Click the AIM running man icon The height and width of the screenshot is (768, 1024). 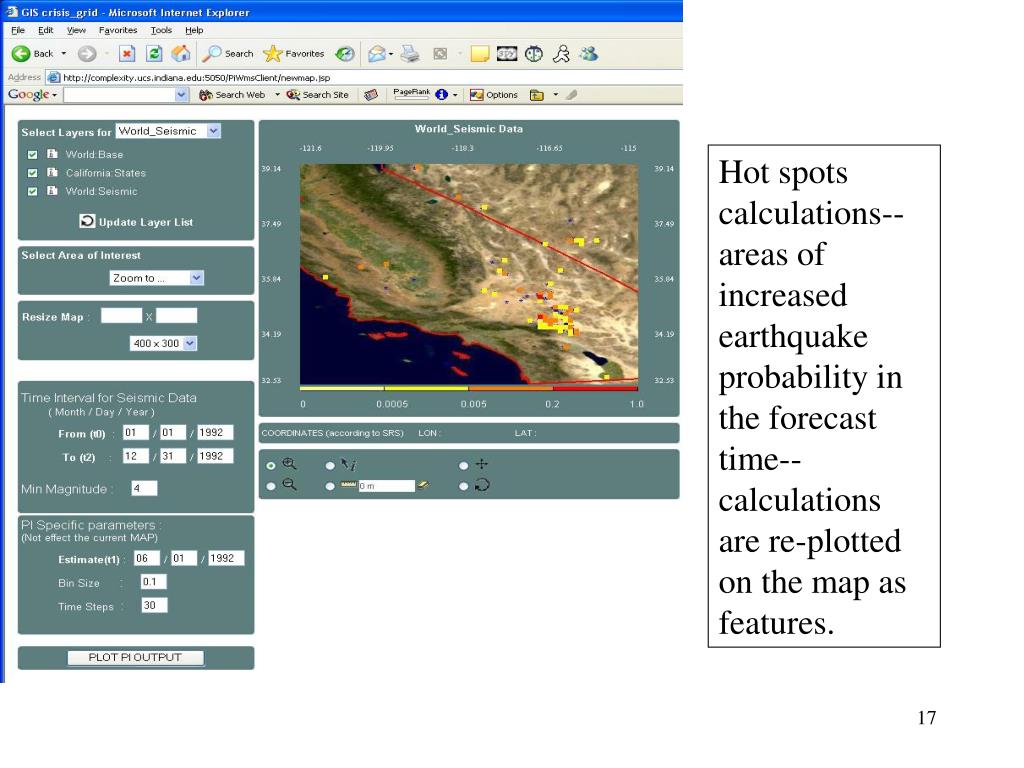click(x=561, y=54)
